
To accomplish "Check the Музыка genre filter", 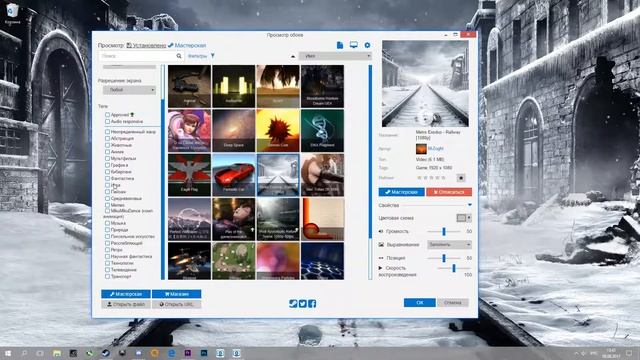I will pyautogui.click(x=107, y=223).
